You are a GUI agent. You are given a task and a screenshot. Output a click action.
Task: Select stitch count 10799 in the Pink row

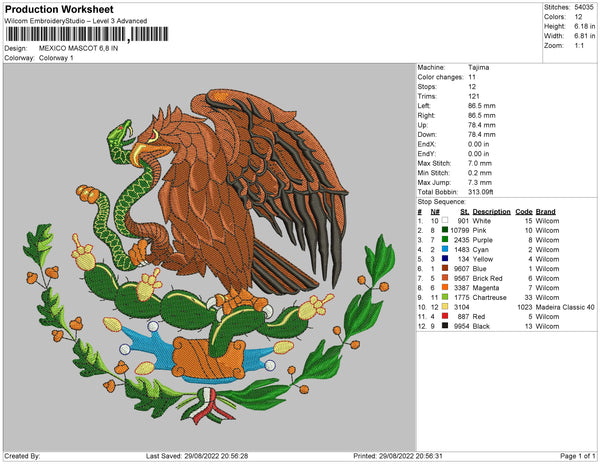coord(460,230)
